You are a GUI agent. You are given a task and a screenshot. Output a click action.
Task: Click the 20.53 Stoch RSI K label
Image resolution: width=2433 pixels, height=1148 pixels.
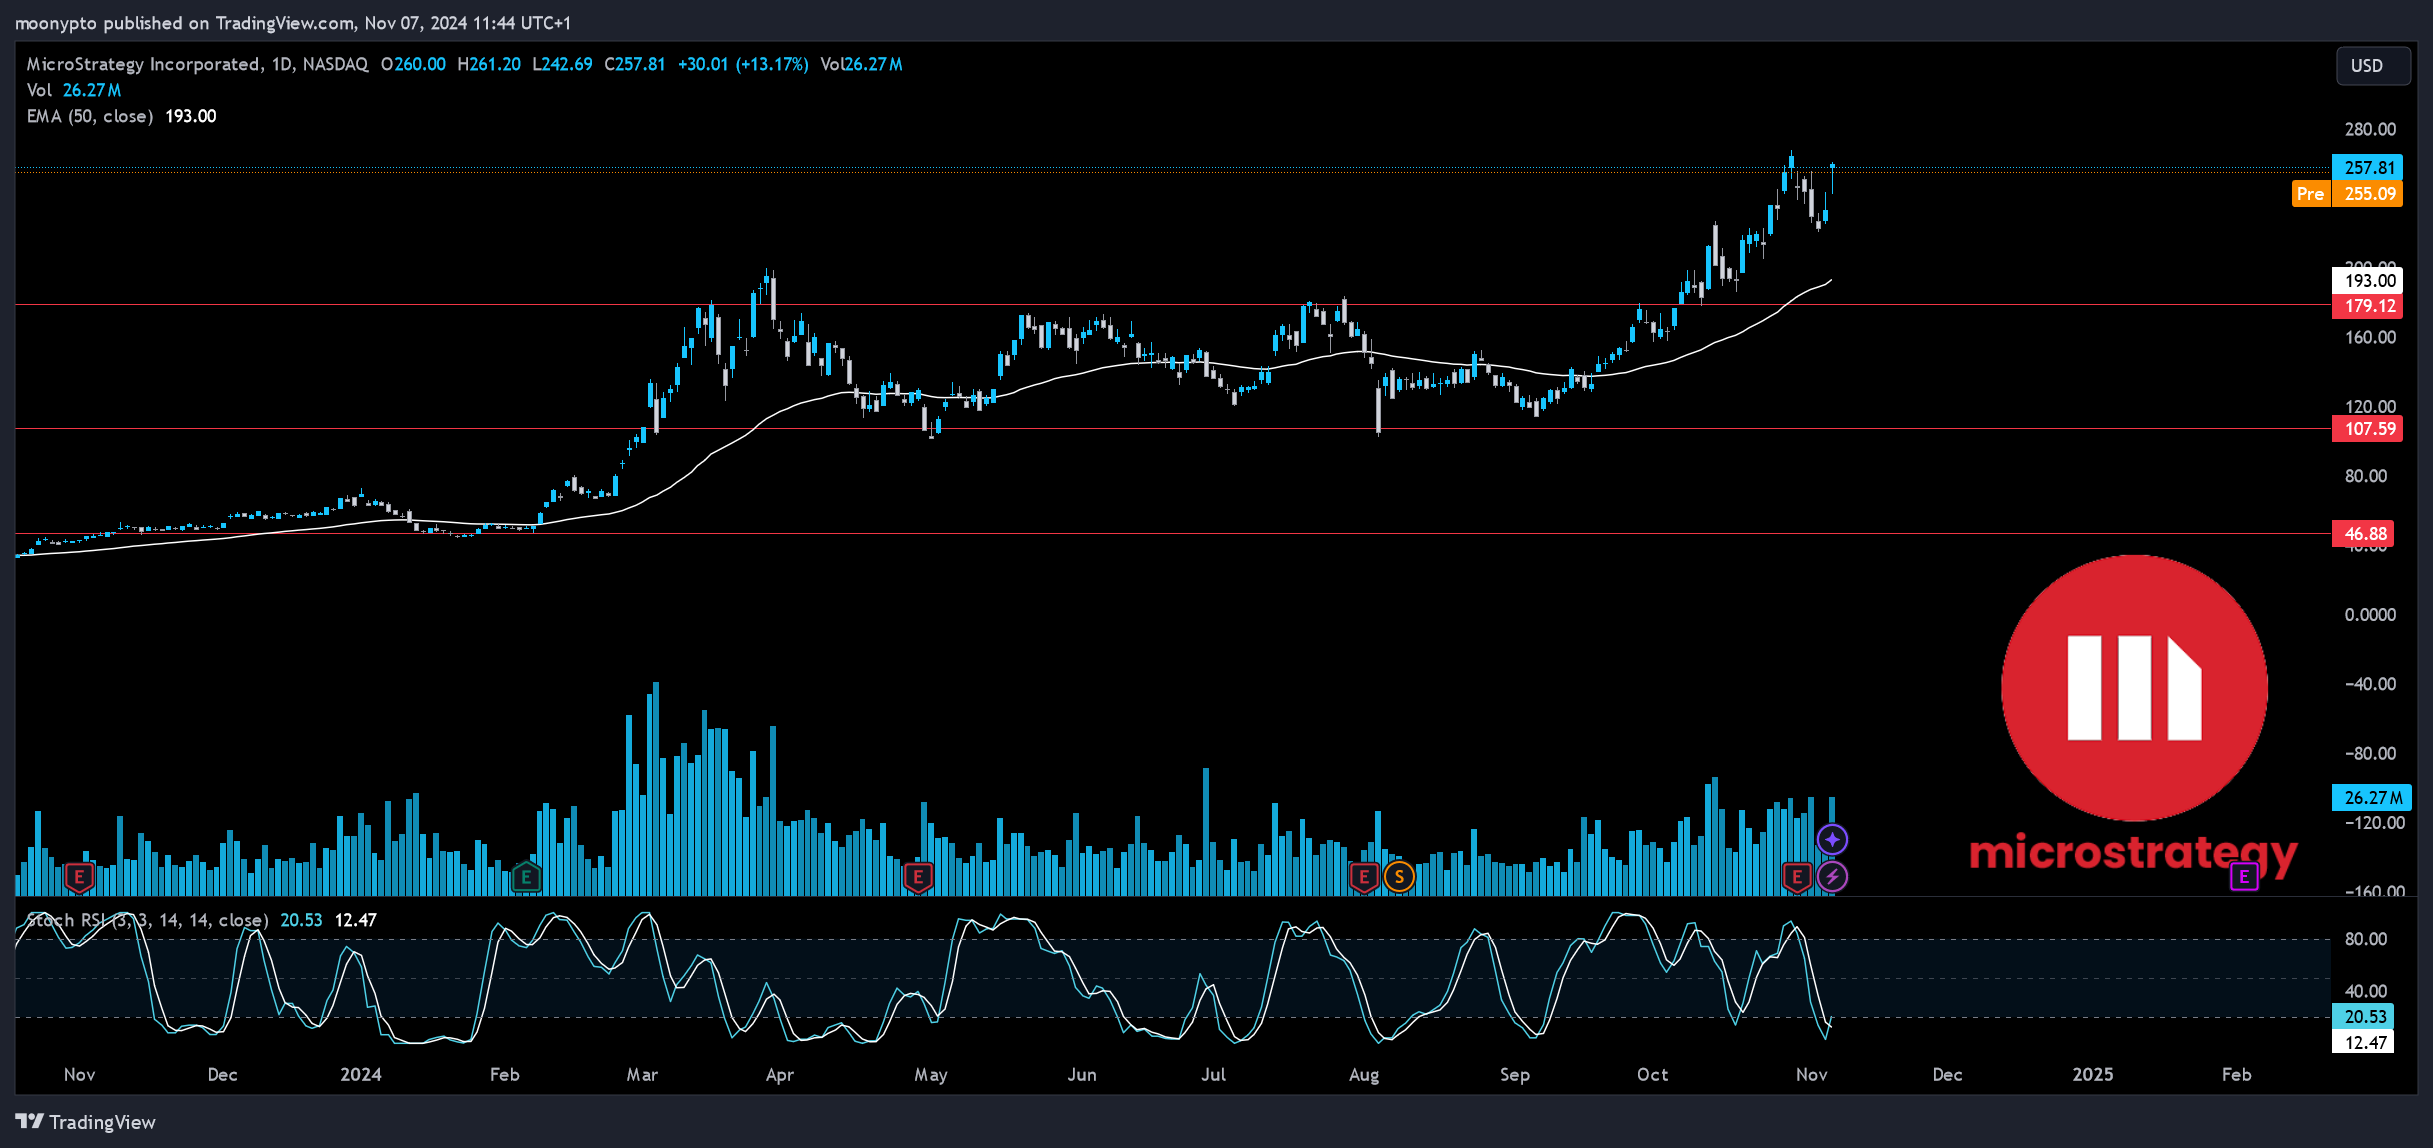[2364, 1017]
